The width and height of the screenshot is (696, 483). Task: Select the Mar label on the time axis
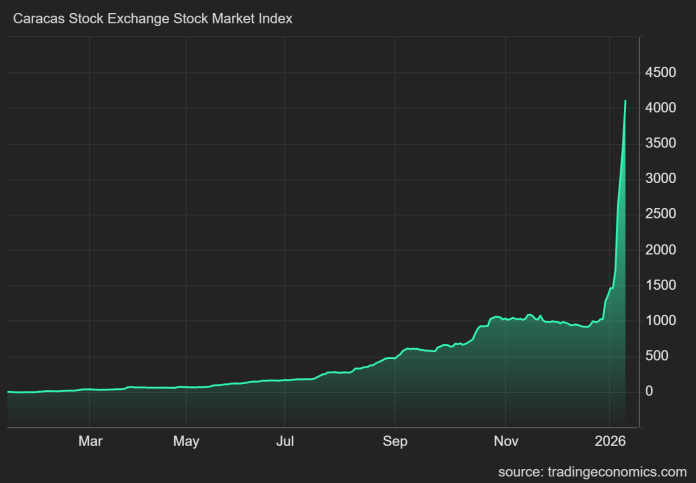[91, 440]
